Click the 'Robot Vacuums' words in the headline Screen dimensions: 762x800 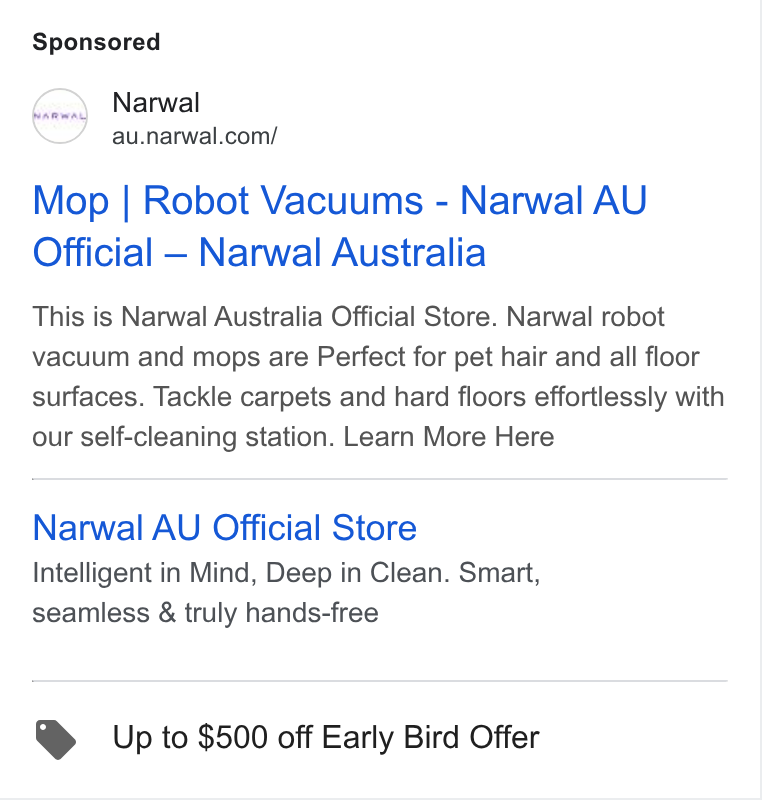click(283, 200)
